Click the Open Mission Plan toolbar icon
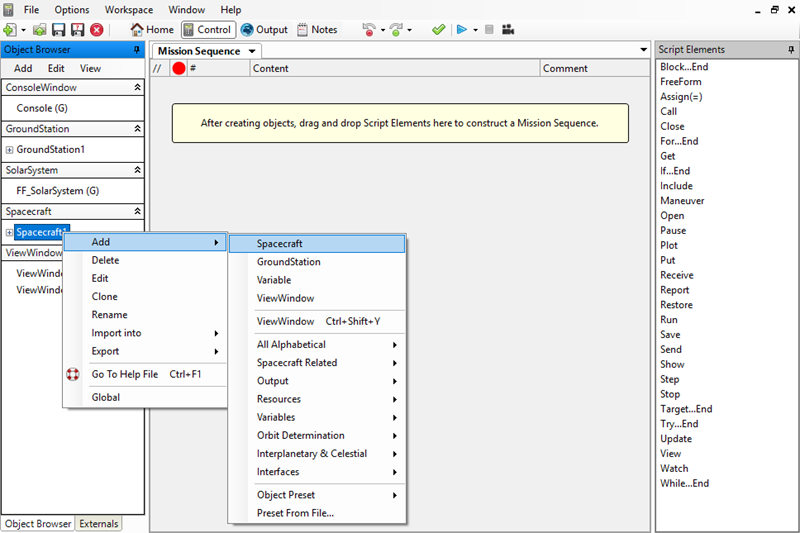The image size is (800, 533). 40,30
